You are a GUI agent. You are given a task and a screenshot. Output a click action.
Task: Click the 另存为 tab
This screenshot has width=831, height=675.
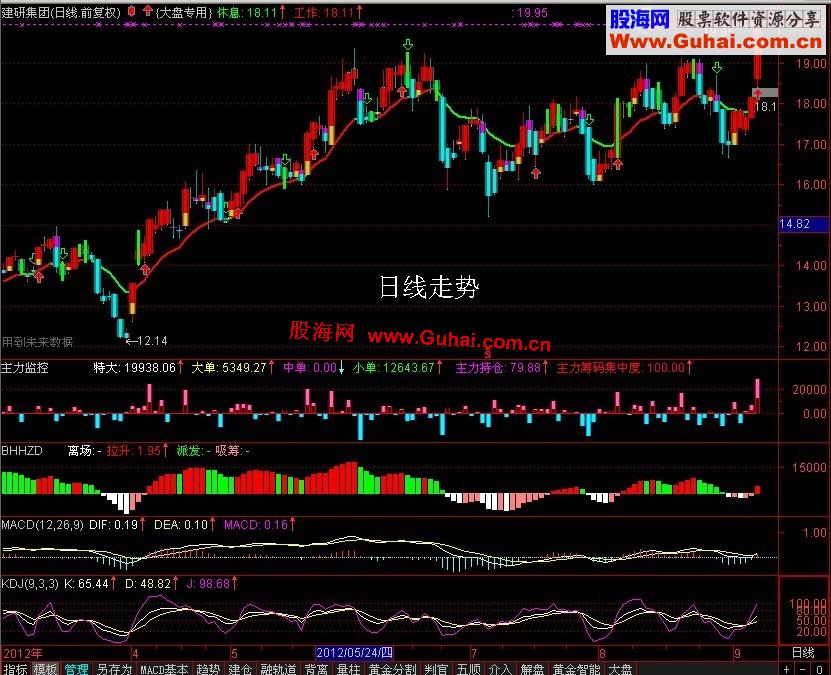(x=114, y=669)
